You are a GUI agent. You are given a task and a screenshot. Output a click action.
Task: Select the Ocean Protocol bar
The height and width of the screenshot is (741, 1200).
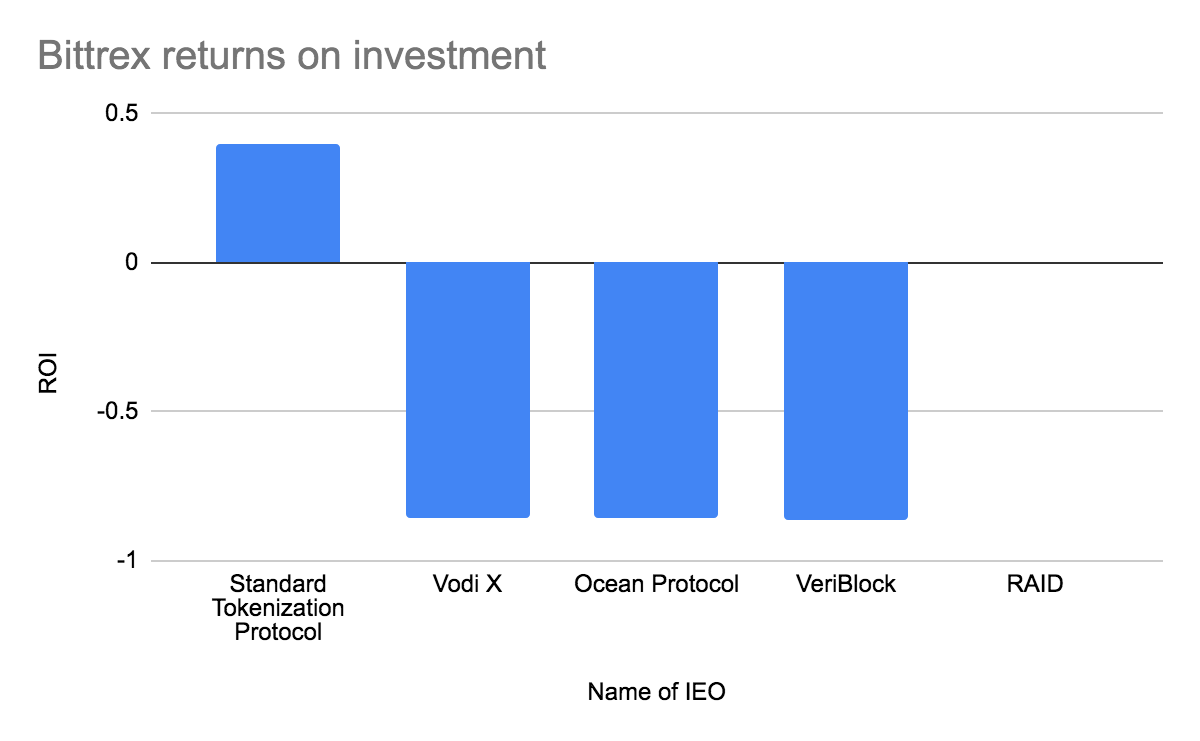(x=656, y=390)
